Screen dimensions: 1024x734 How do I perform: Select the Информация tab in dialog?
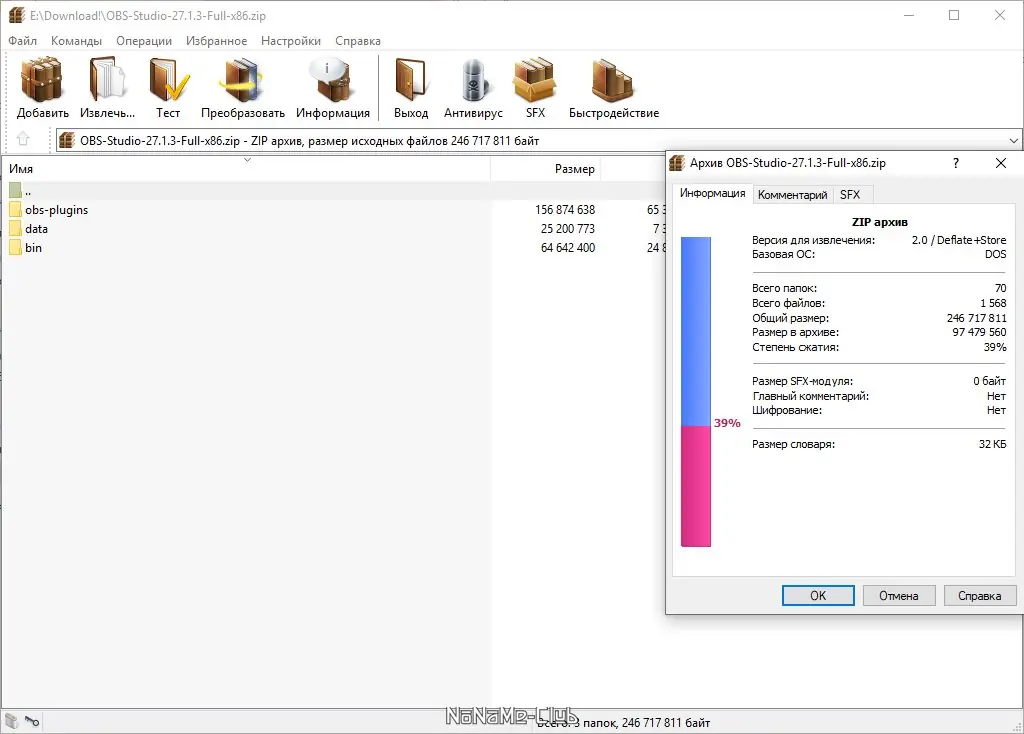(712, 193)
